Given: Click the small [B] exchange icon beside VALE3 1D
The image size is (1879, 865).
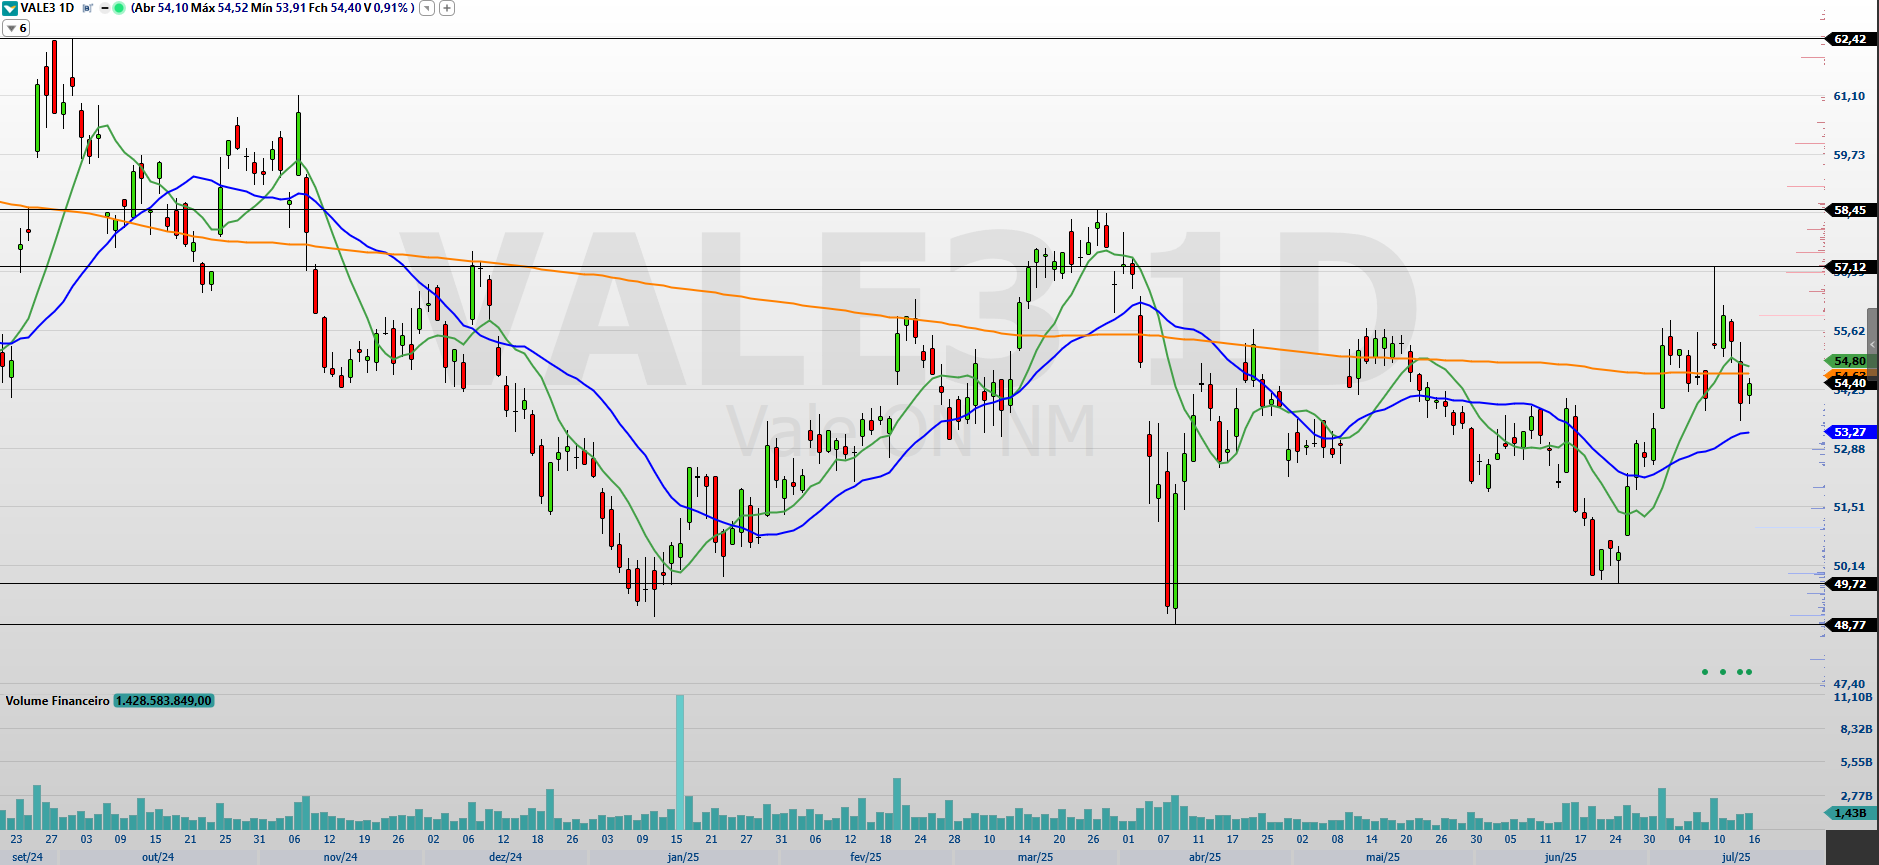Looking at the screenshot, I should click(87, 8).
